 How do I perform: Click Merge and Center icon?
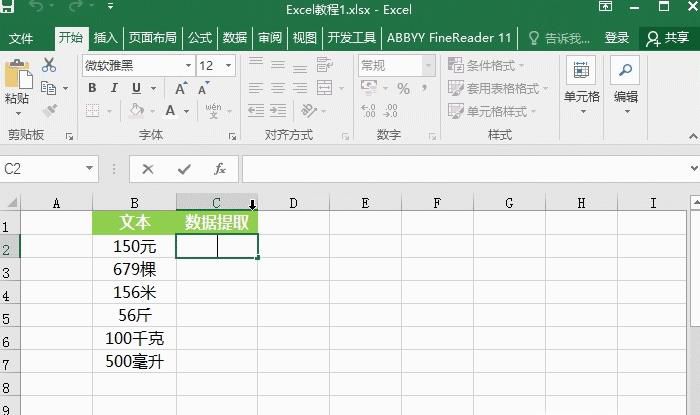(x=325, y=88)
